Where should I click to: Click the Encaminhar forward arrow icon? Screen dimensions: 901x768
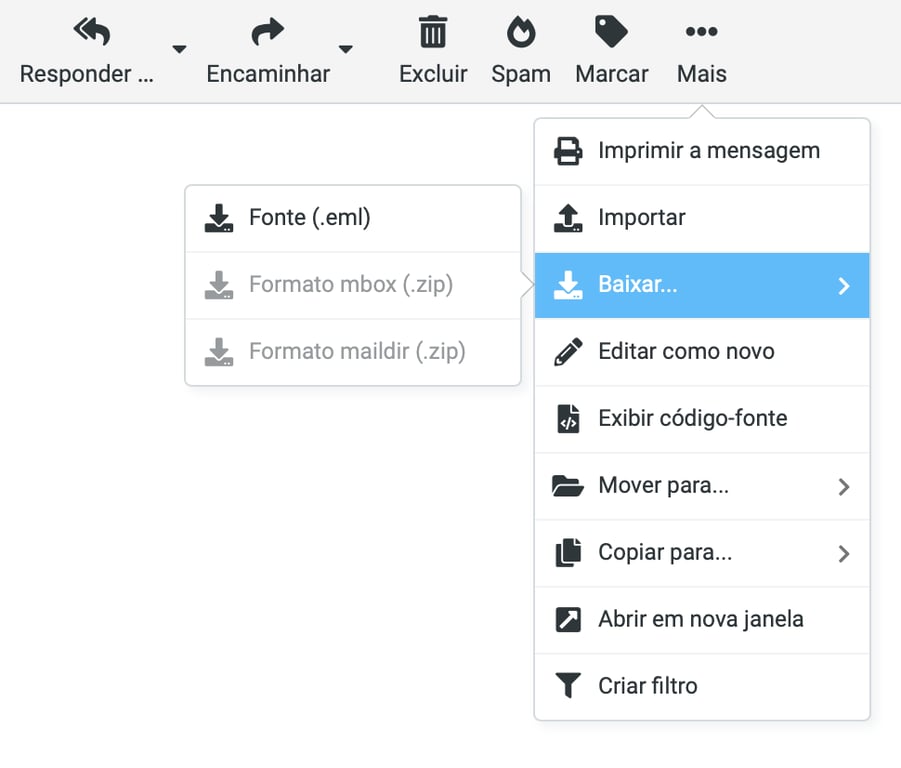268,31
